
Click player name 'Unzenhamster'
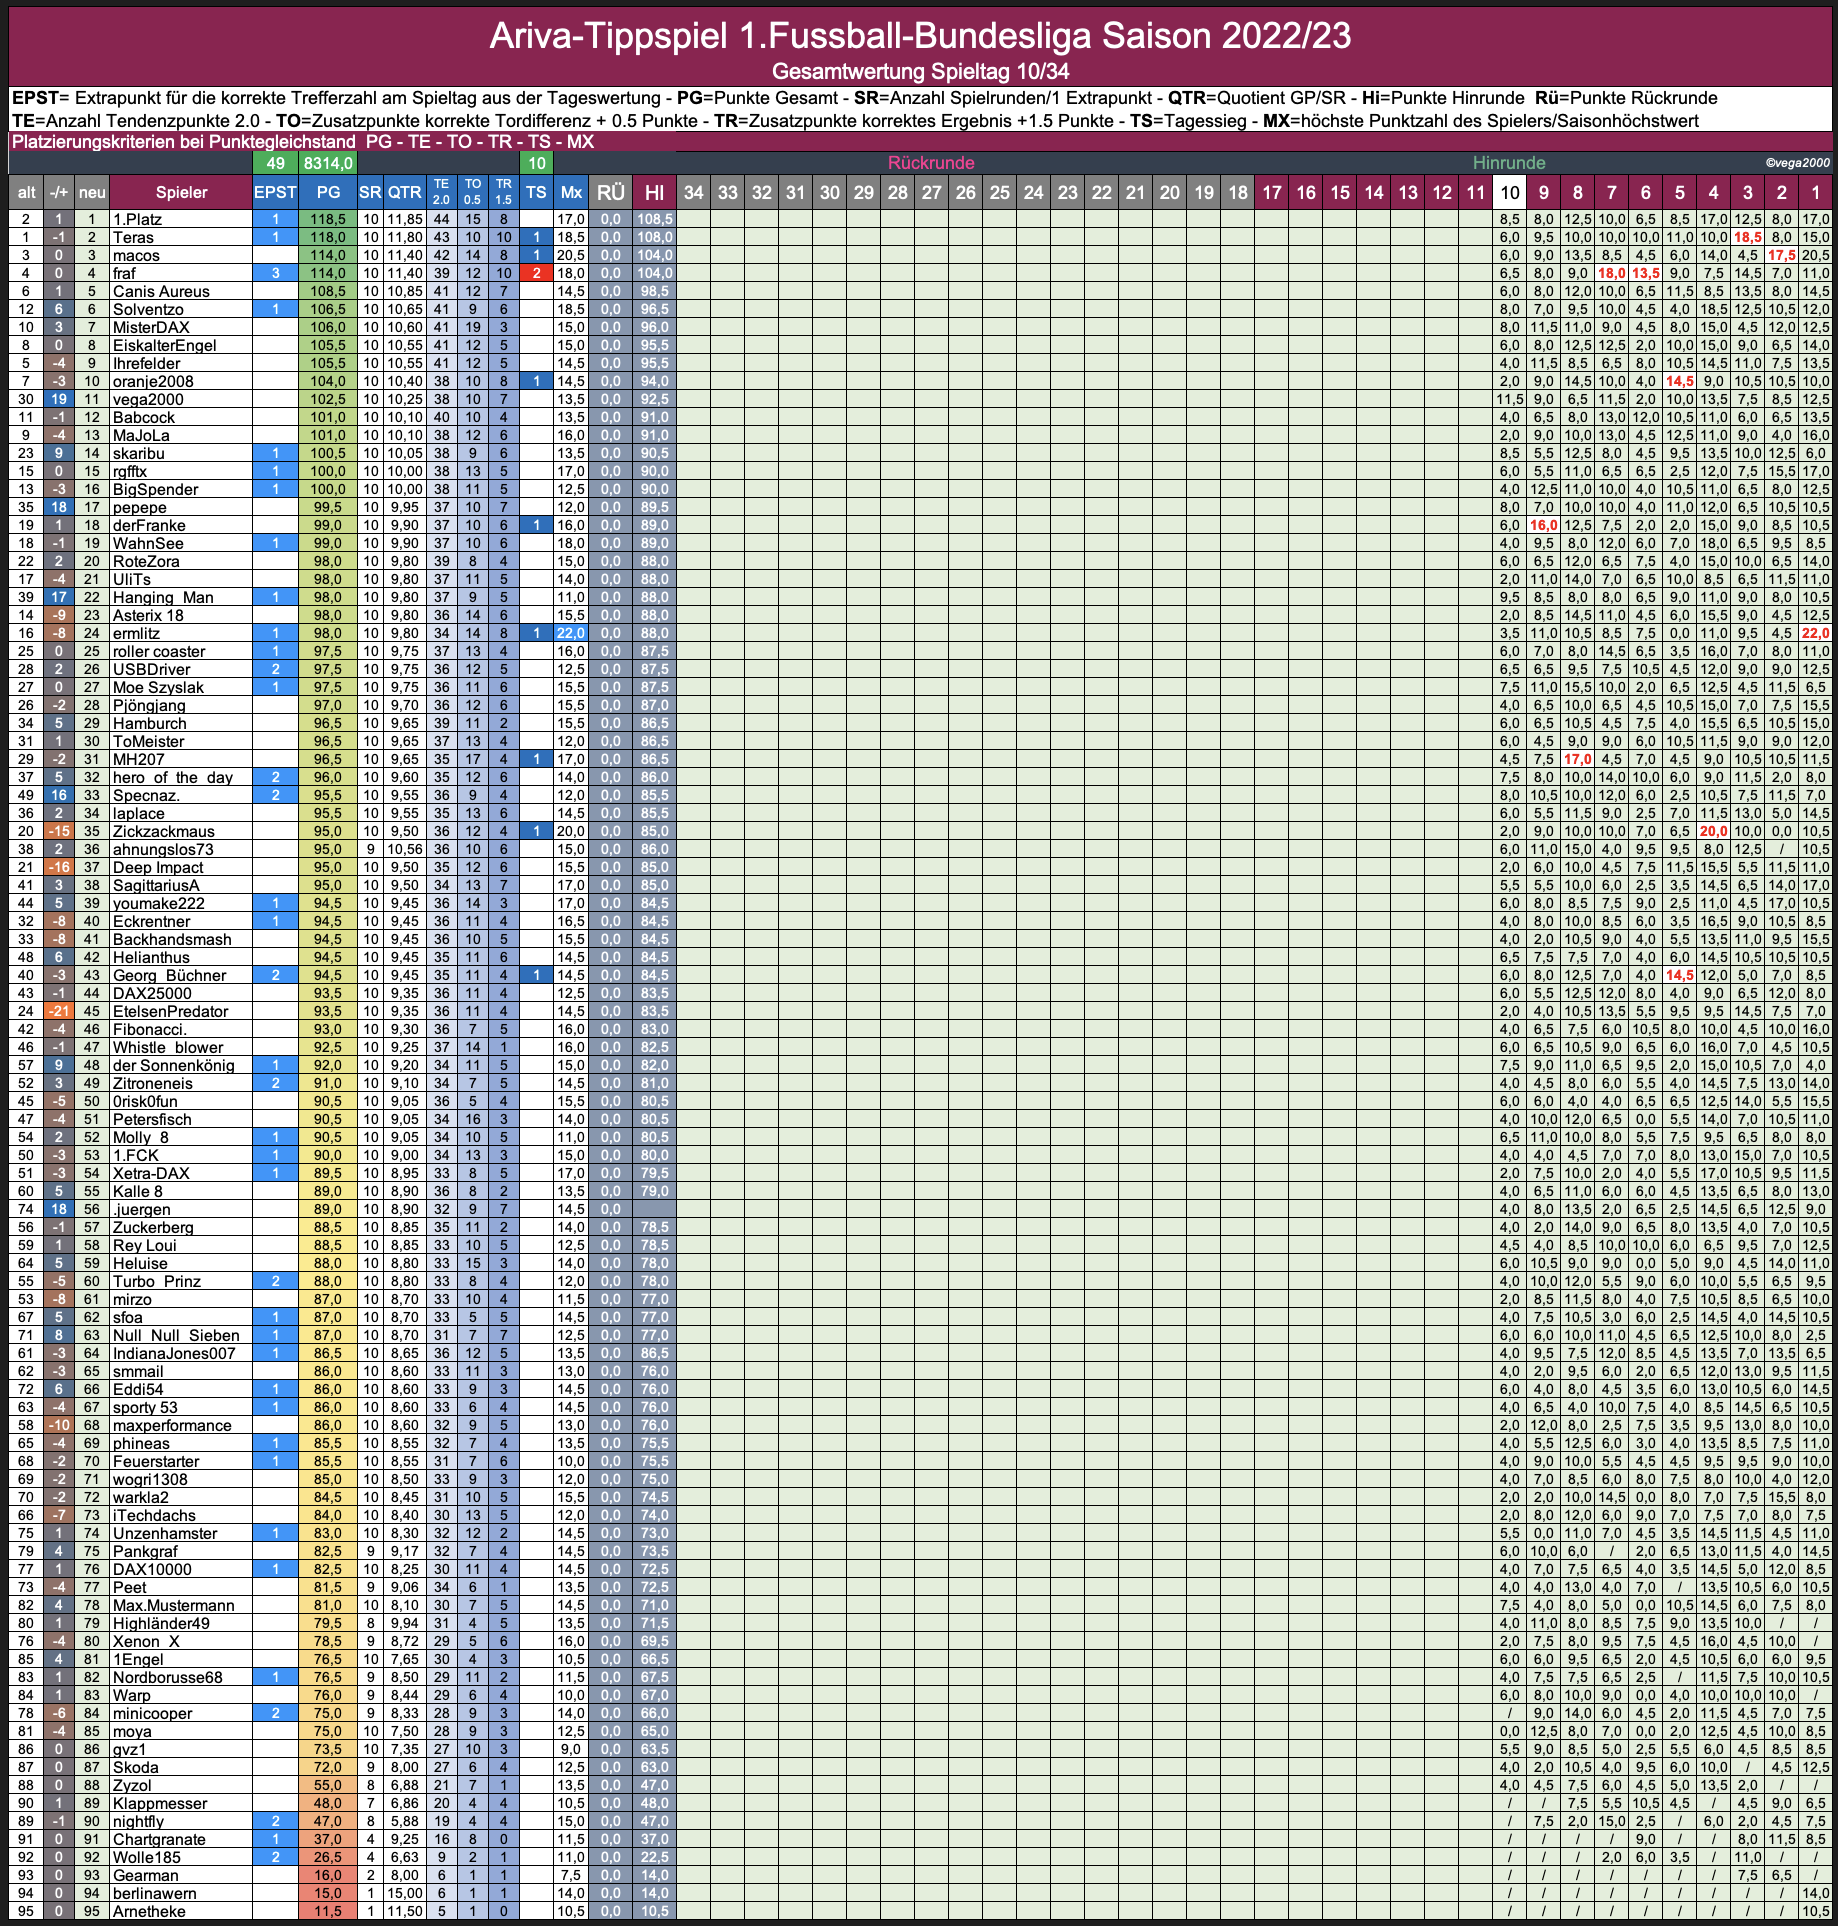(x=165, y=1533)
